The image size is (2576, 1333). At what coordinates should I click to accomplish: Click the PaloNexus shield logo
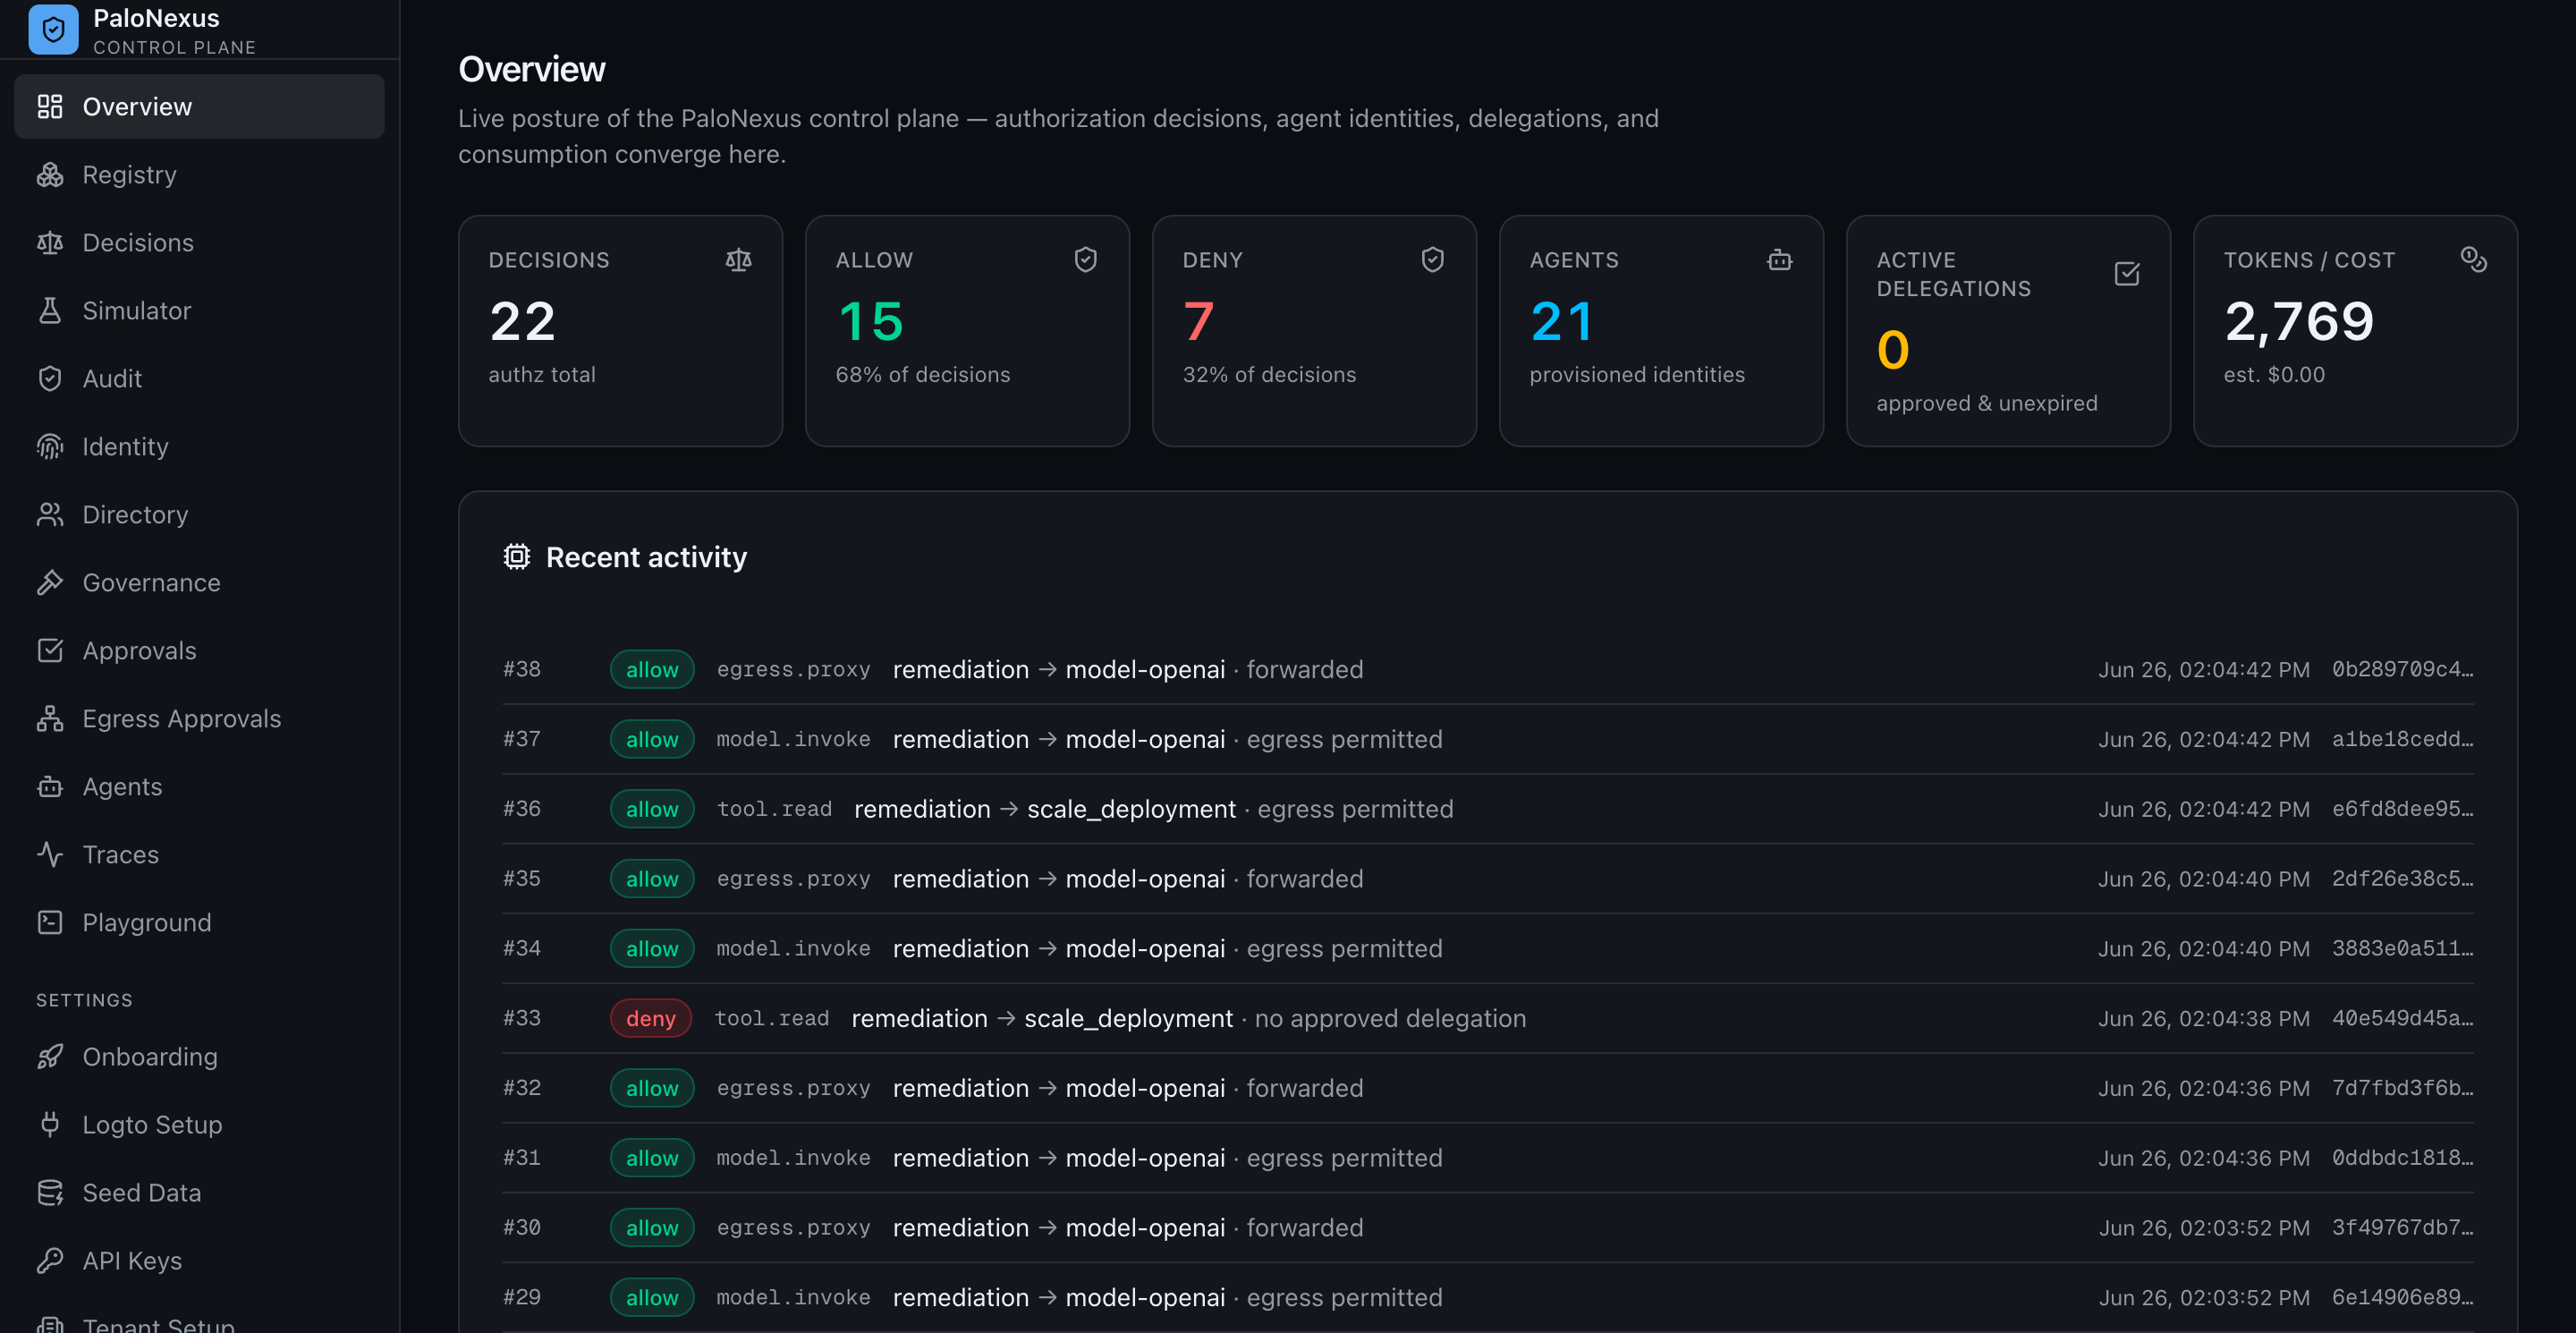click(53, 29)
